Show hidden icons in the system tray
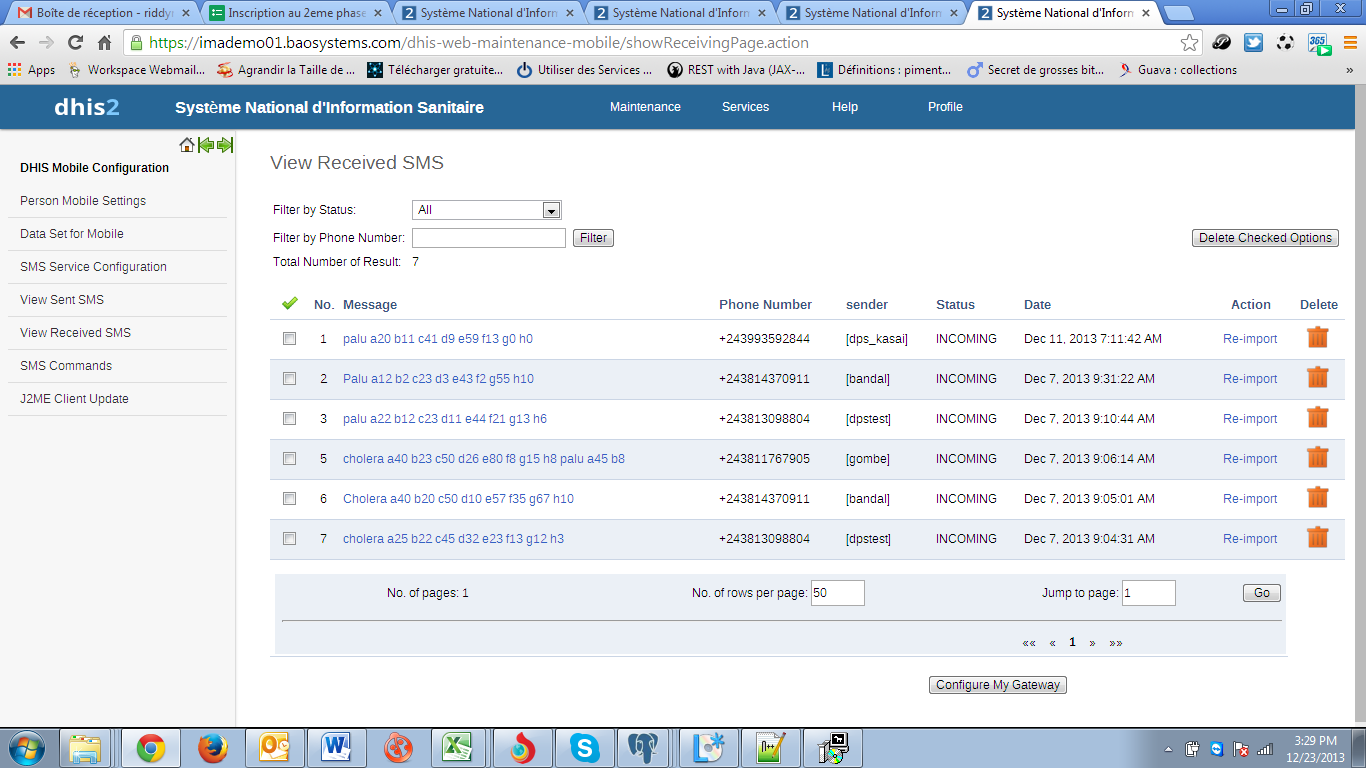The height and width of the screenshot is (768, 1366). (x=1169, y=748)
